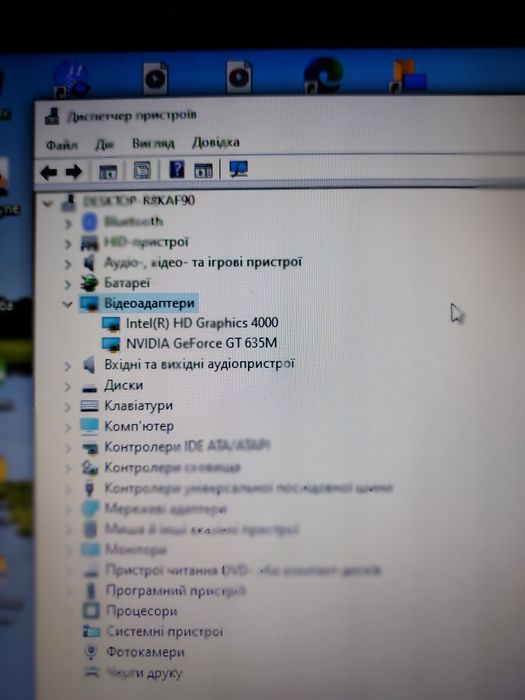
Task: Open the Properties toolbar icon
Action: (142, 170)
